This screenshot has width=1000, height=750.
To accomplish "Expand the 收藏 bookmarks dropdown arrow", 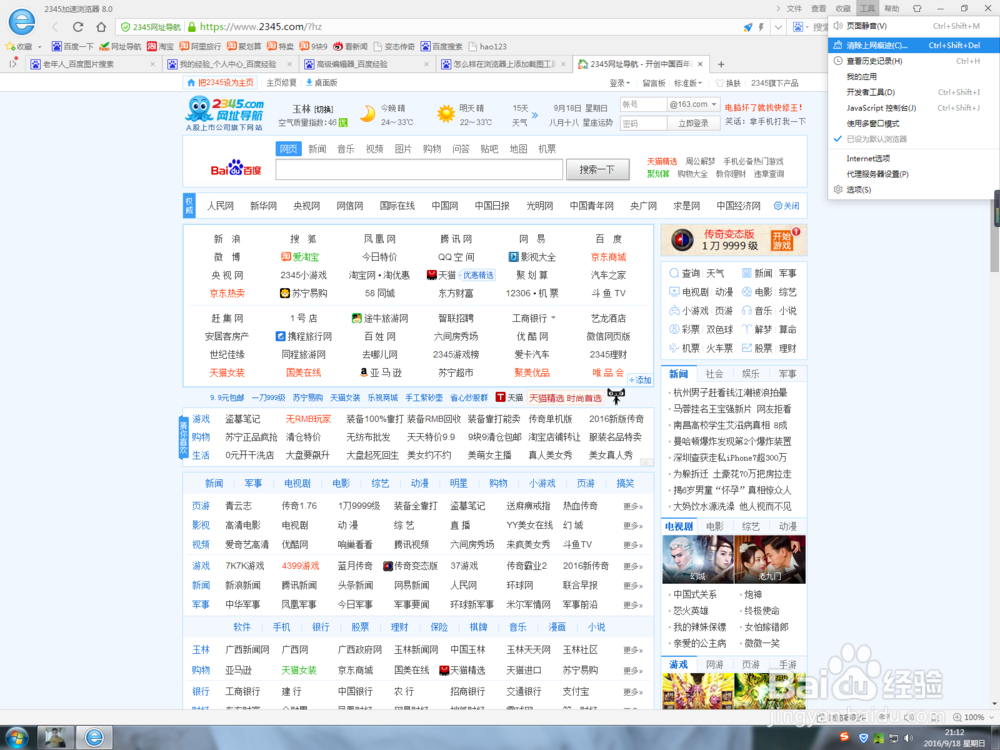I will pos(39,47).
